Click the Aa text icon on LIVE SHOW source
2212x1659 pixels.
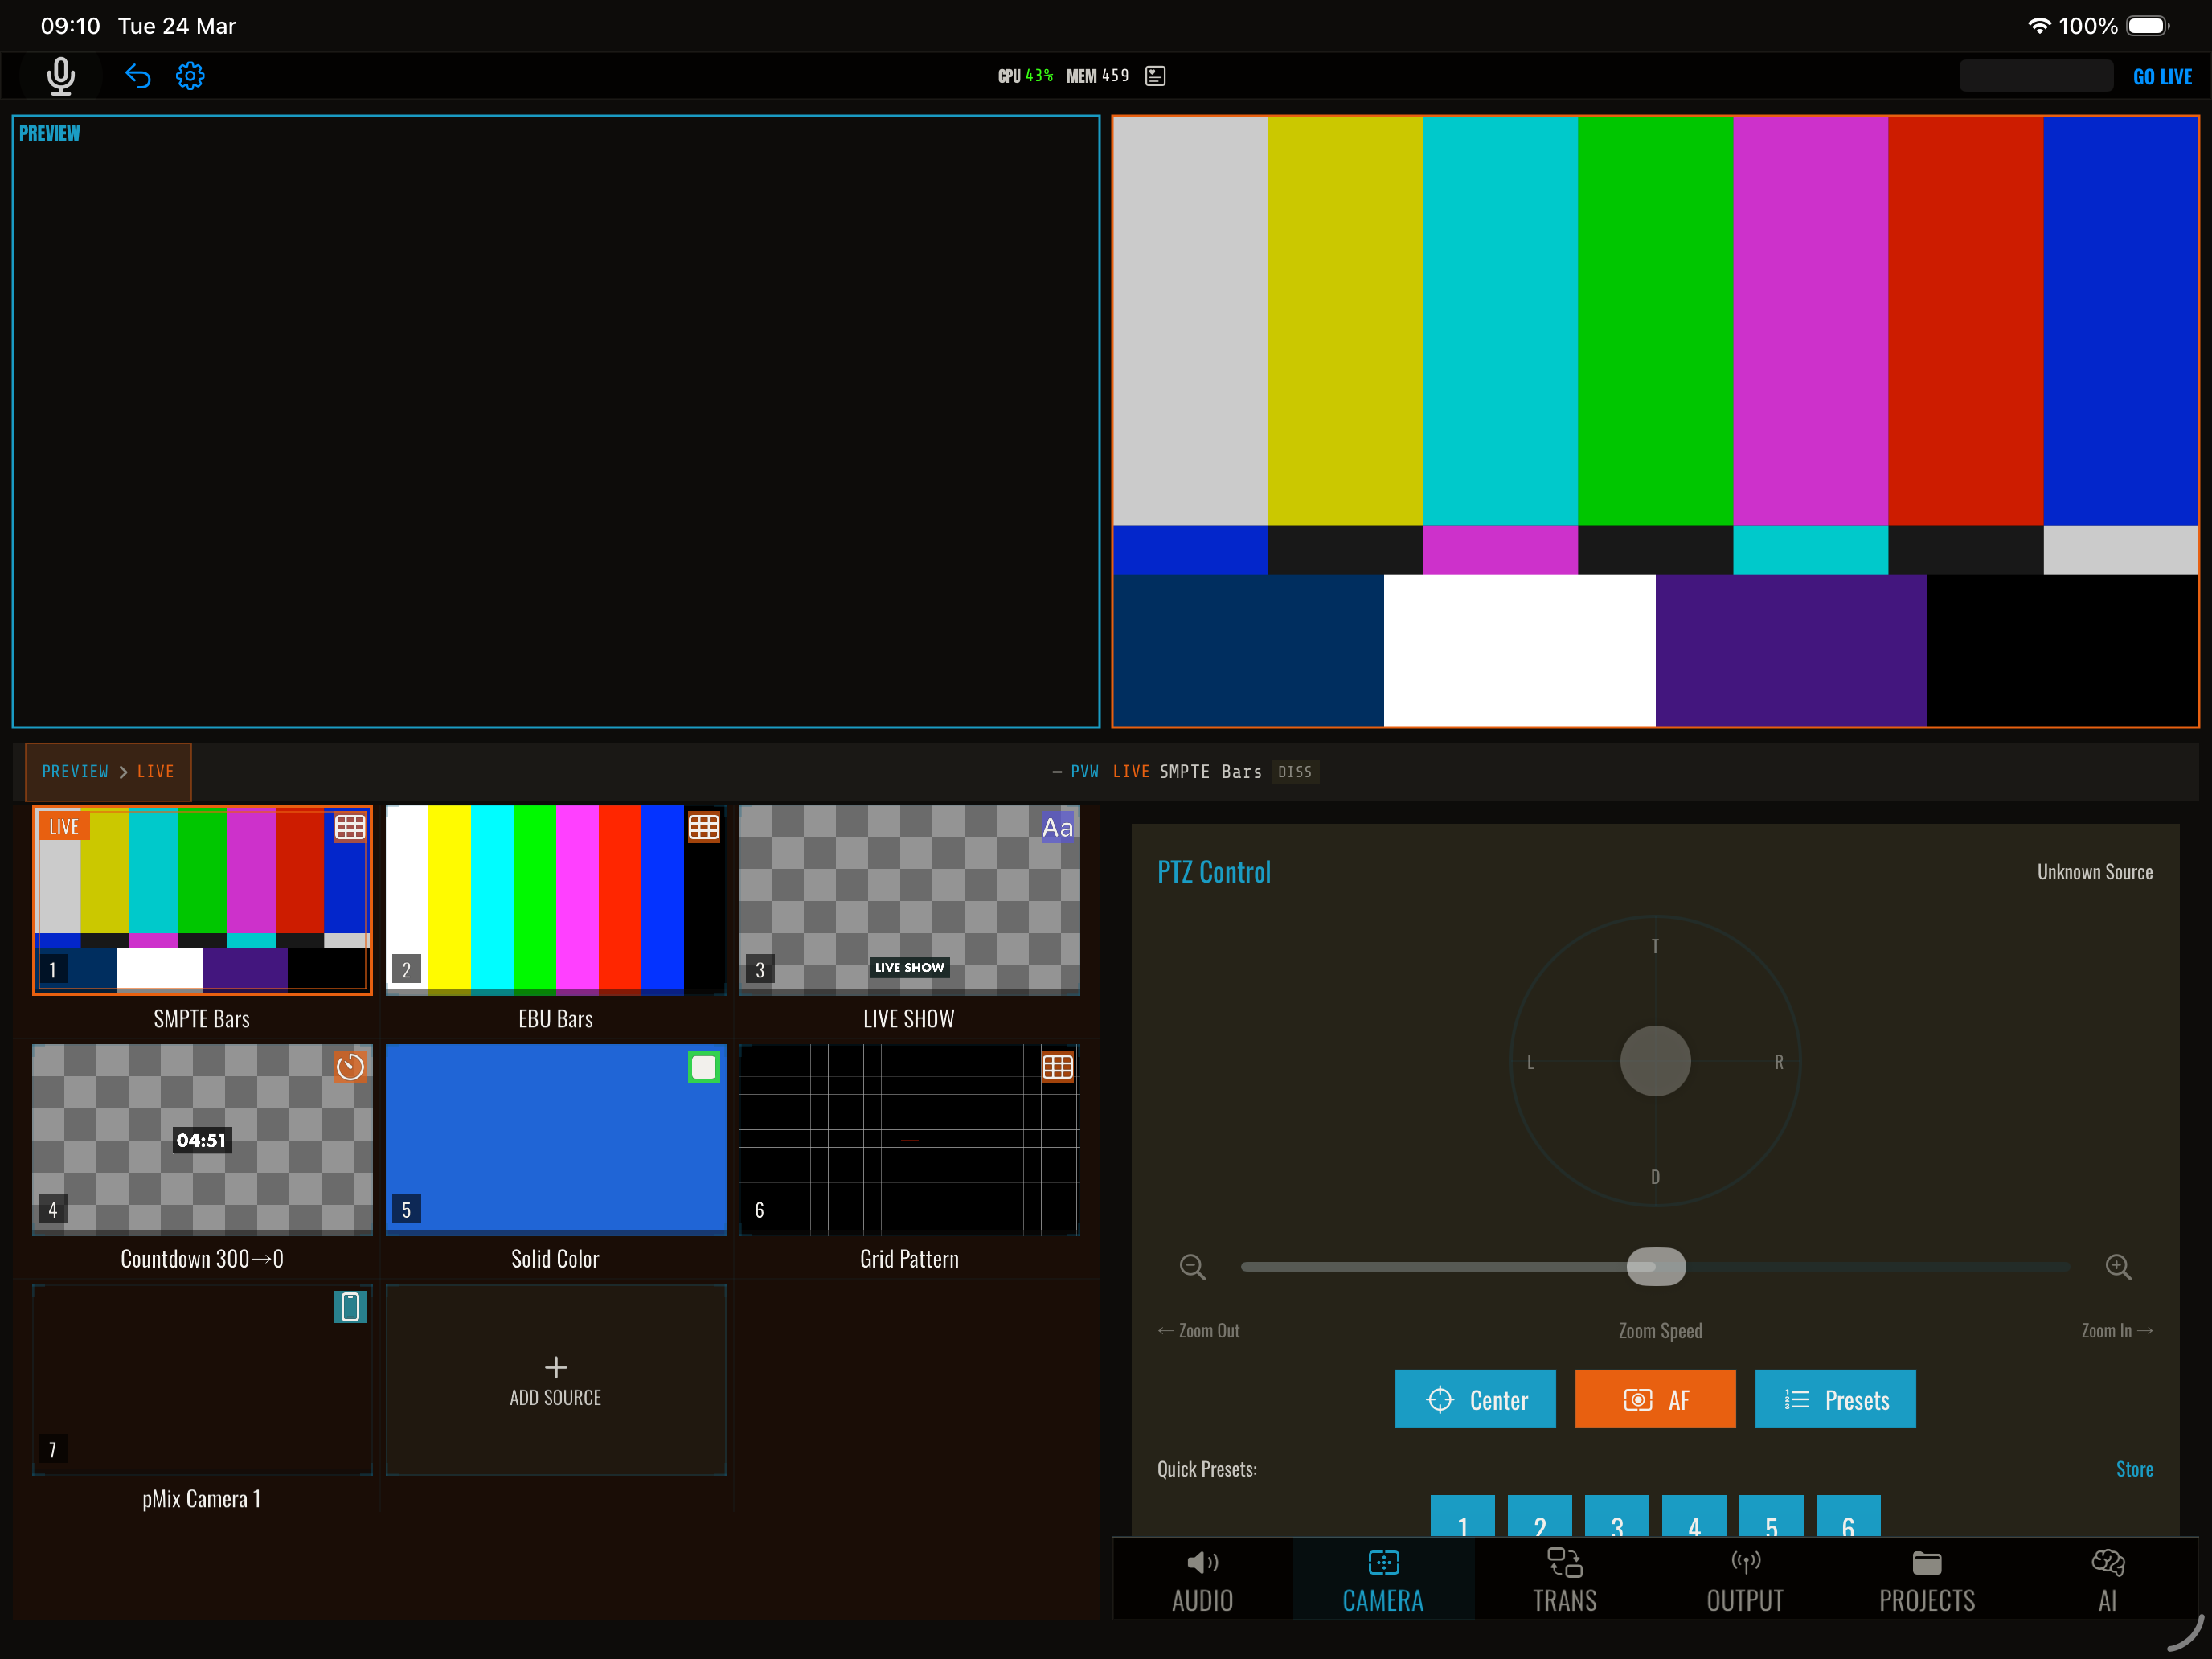pos(1057,828)
